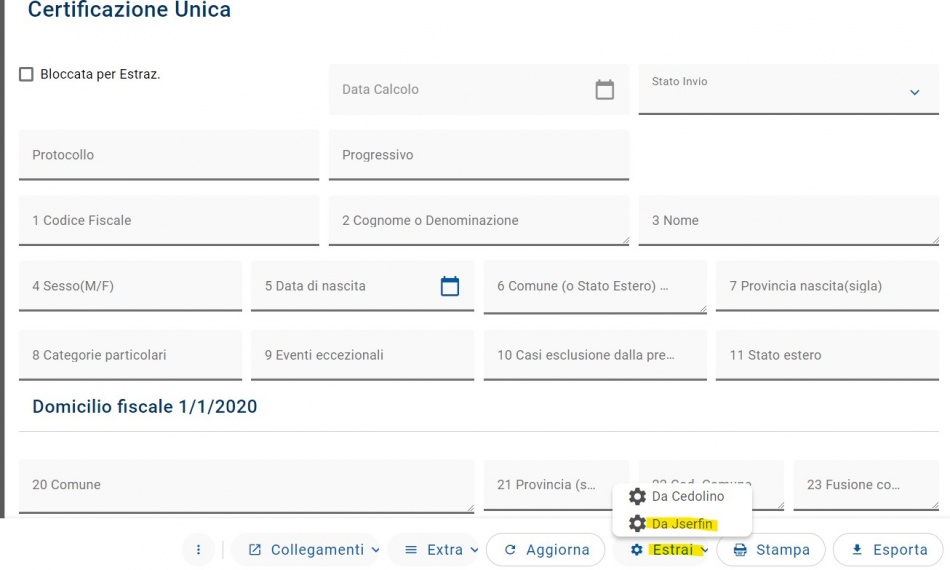Viewport: 950px width, 570px height.
Task: Click the Domicilio fiscale 1/1/2020 heading
Action: pos(144,406)
